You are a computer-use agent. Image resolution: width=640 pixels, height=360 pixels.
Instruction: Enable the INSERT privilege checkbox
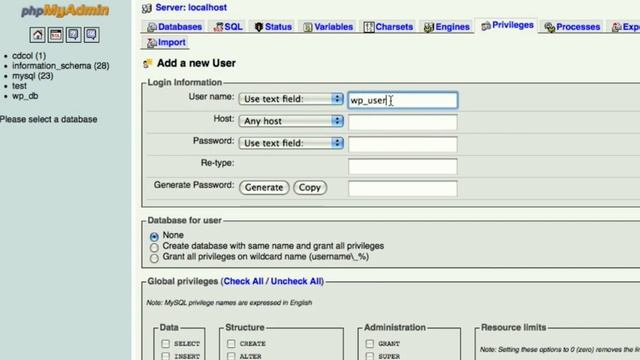[x=165, y=356]
